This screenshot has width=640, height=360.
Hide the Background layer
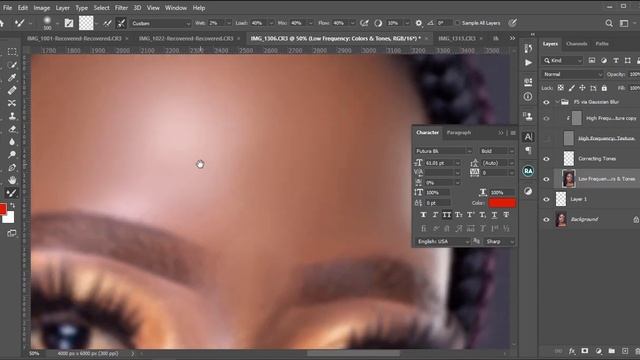click(x=546, y=220)
